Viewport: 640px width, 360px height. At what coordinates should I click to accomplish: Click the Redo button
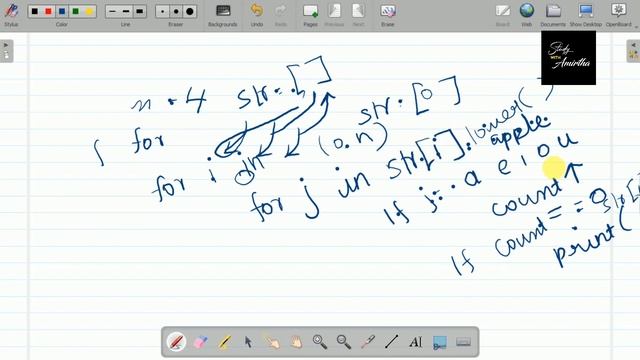pos(281,15)
